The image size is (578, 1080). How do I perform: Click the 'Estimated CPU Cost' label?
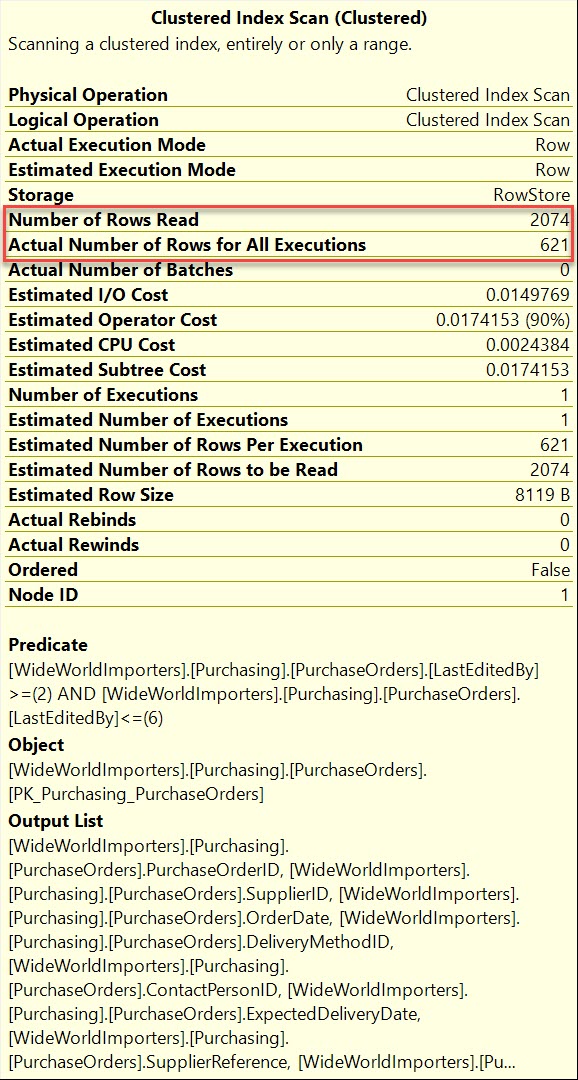pyautogui.click(x=92, y=344)
